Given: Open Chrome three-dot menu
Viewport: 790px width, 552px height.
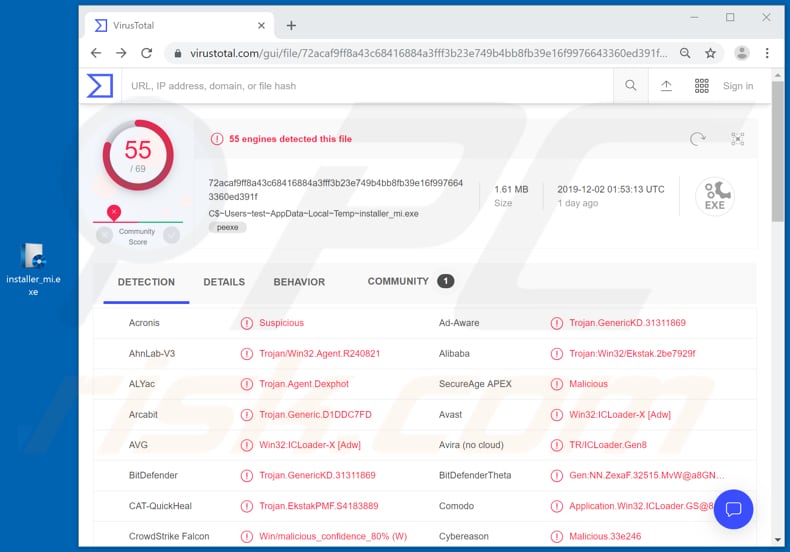Looking at the screenshot, I should [x=767, y=53].
